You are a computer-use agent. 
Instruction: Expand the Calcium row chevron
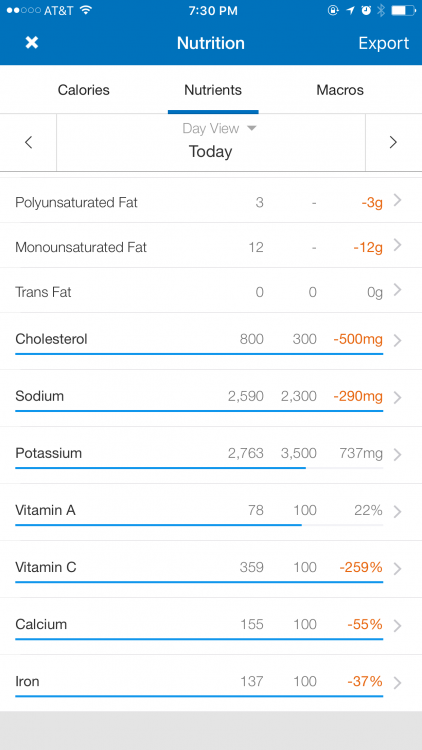coord(397,625)
